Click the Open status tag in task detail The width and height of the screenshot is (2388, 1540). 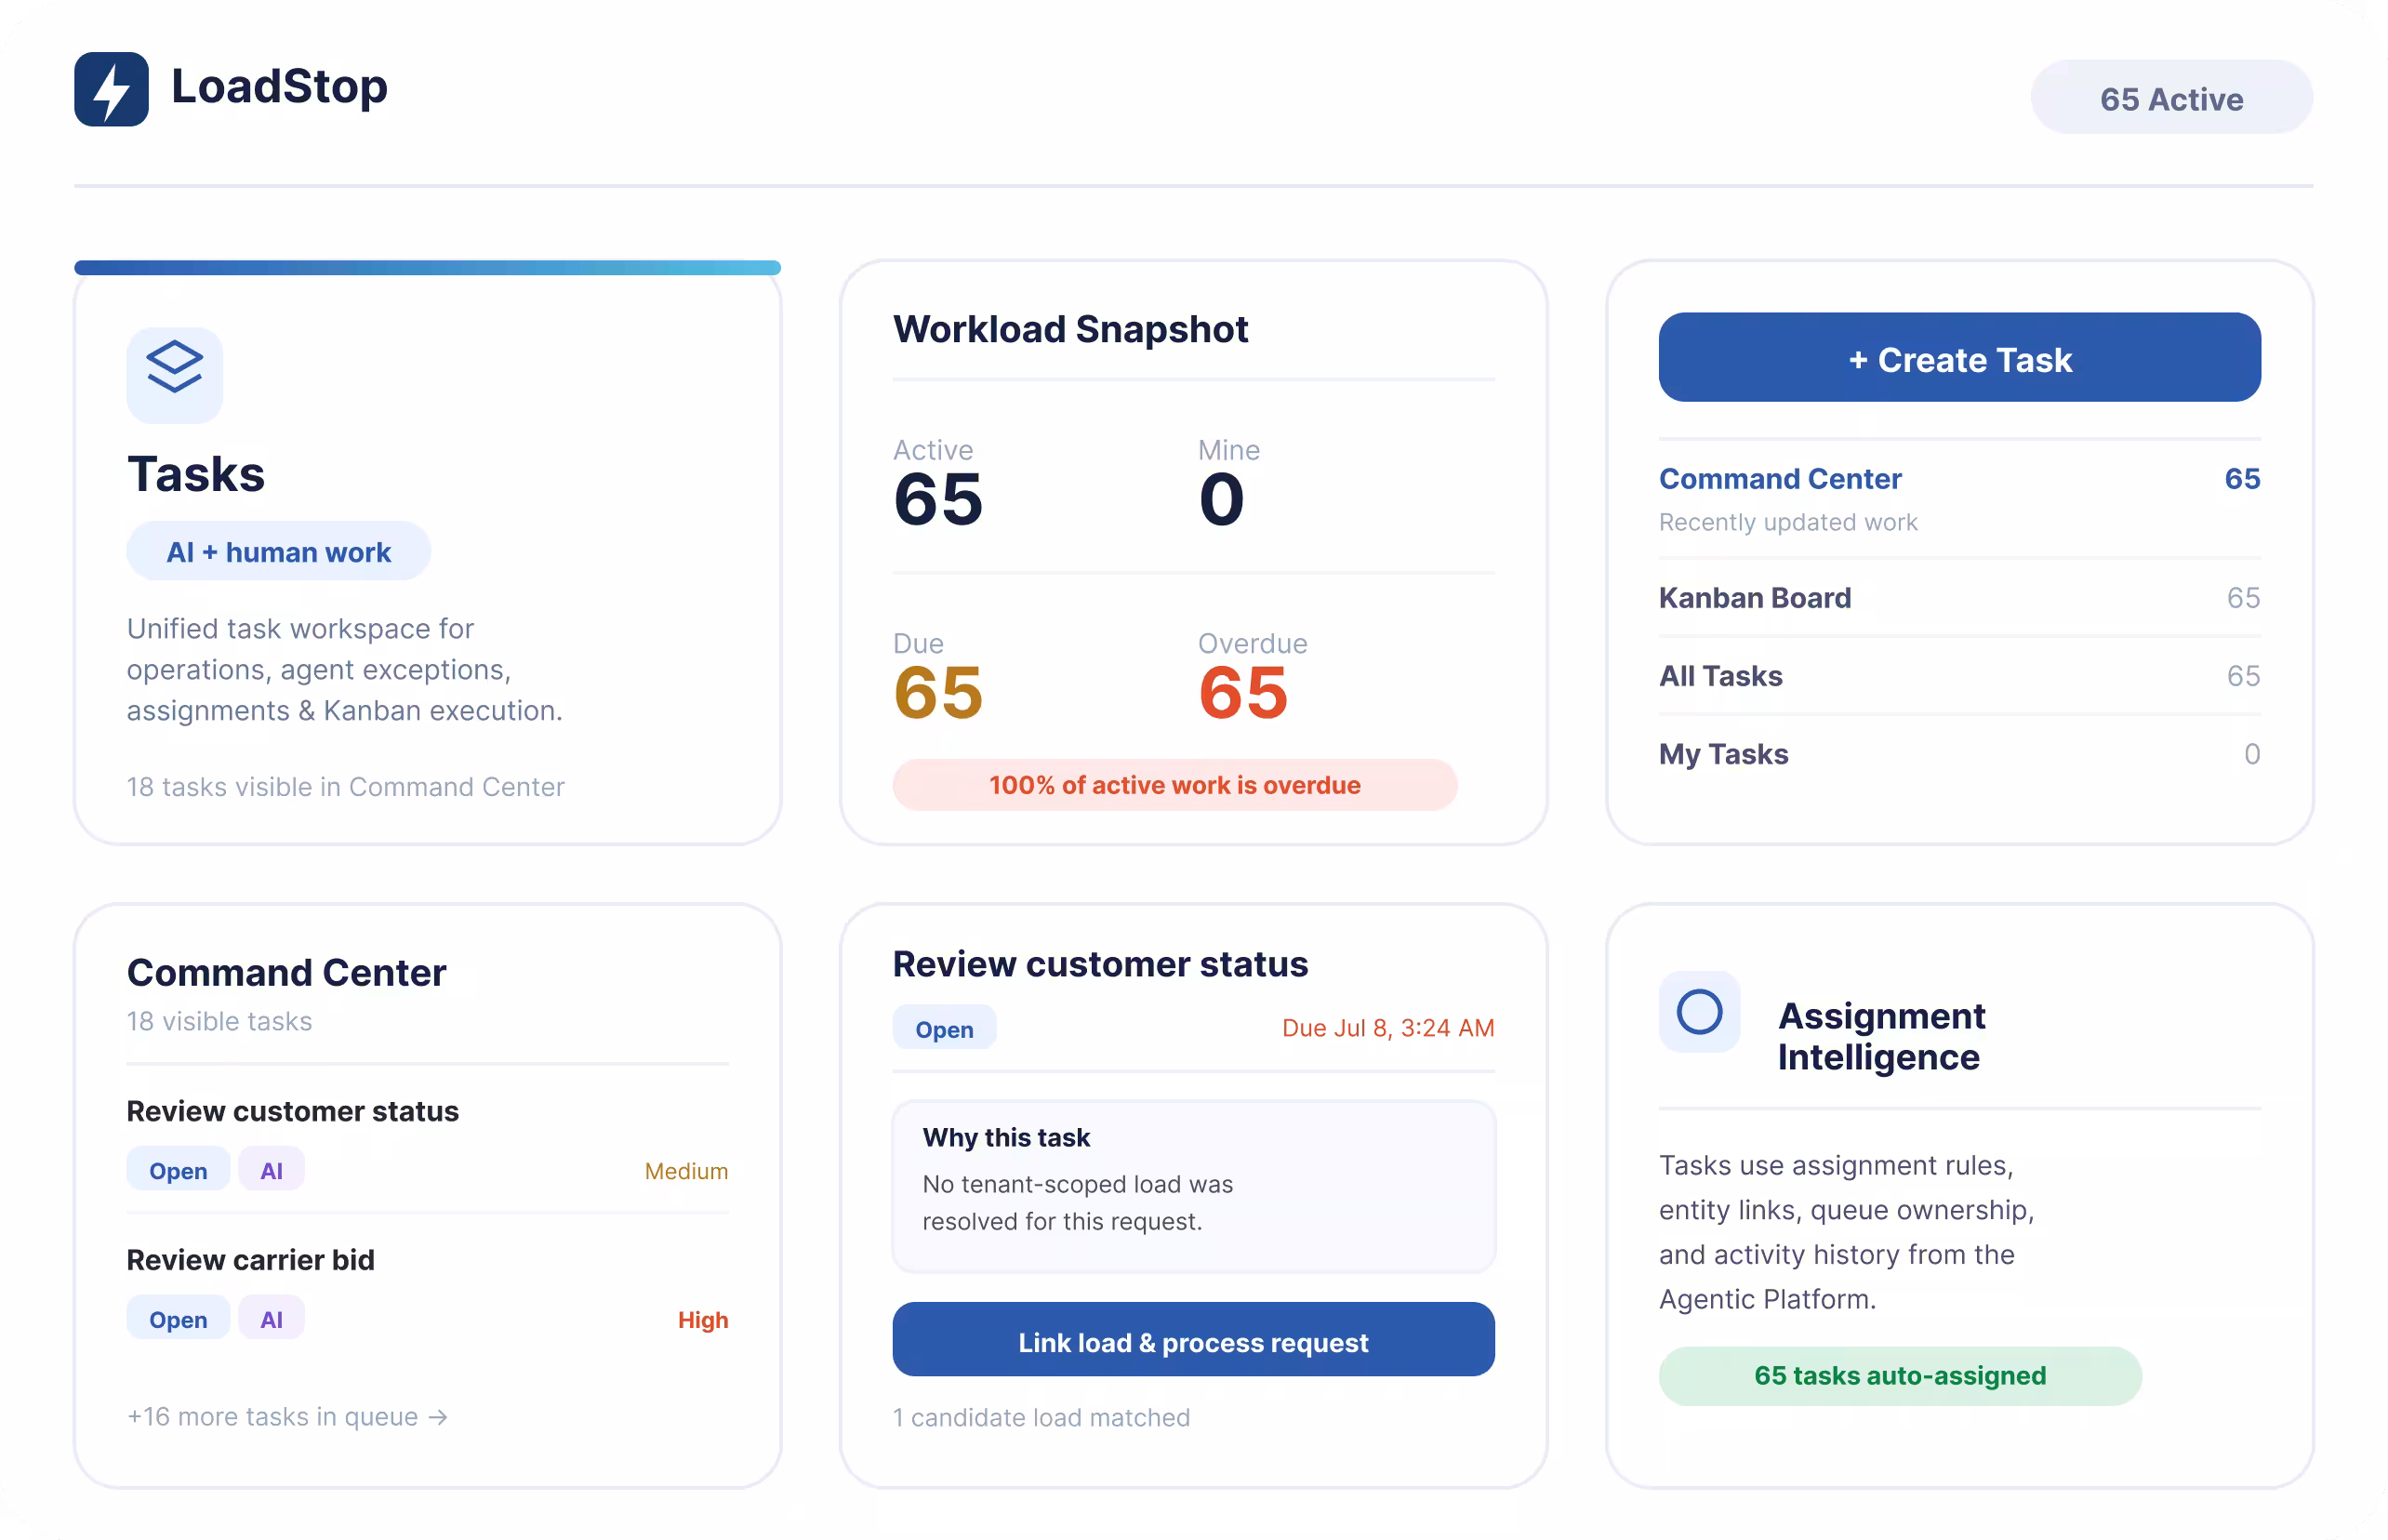point(943,1028)
